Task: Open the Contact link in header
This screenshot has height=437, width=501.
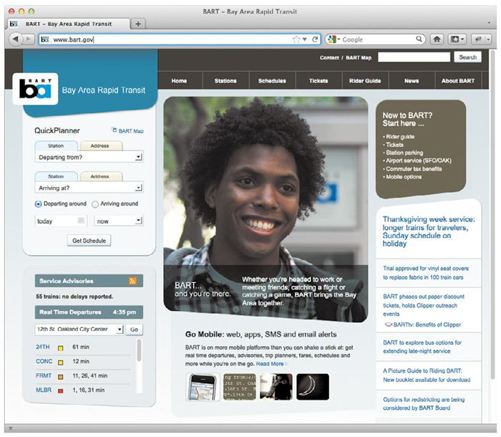Action: coord(329,58)
